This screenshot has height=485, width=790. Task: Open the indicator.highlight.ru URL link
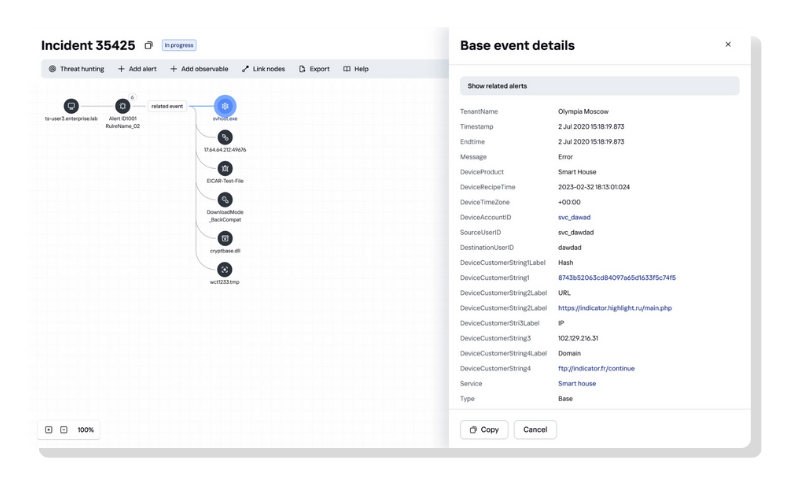point(614,308)
